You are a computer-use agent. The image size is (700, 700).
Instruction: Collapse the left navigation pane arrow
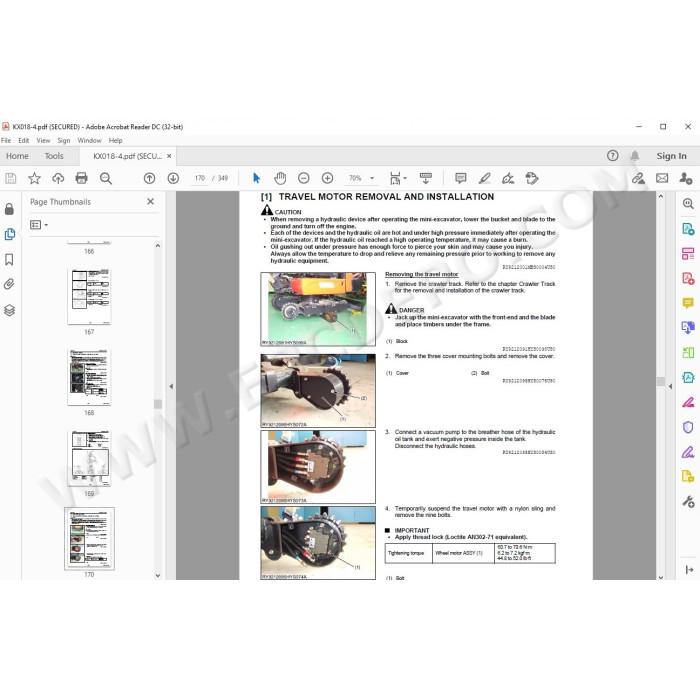click(171, 387)
